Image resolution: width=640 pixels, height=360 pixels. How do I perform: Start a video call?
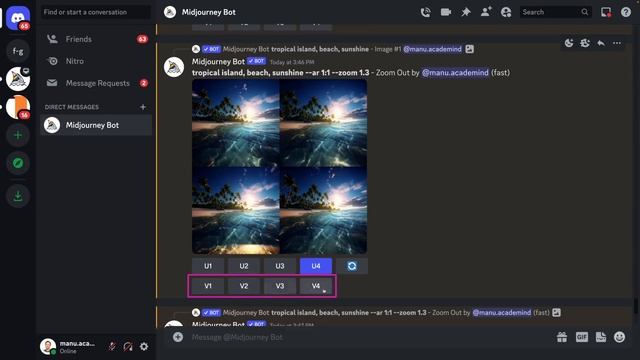pos(446,12)
